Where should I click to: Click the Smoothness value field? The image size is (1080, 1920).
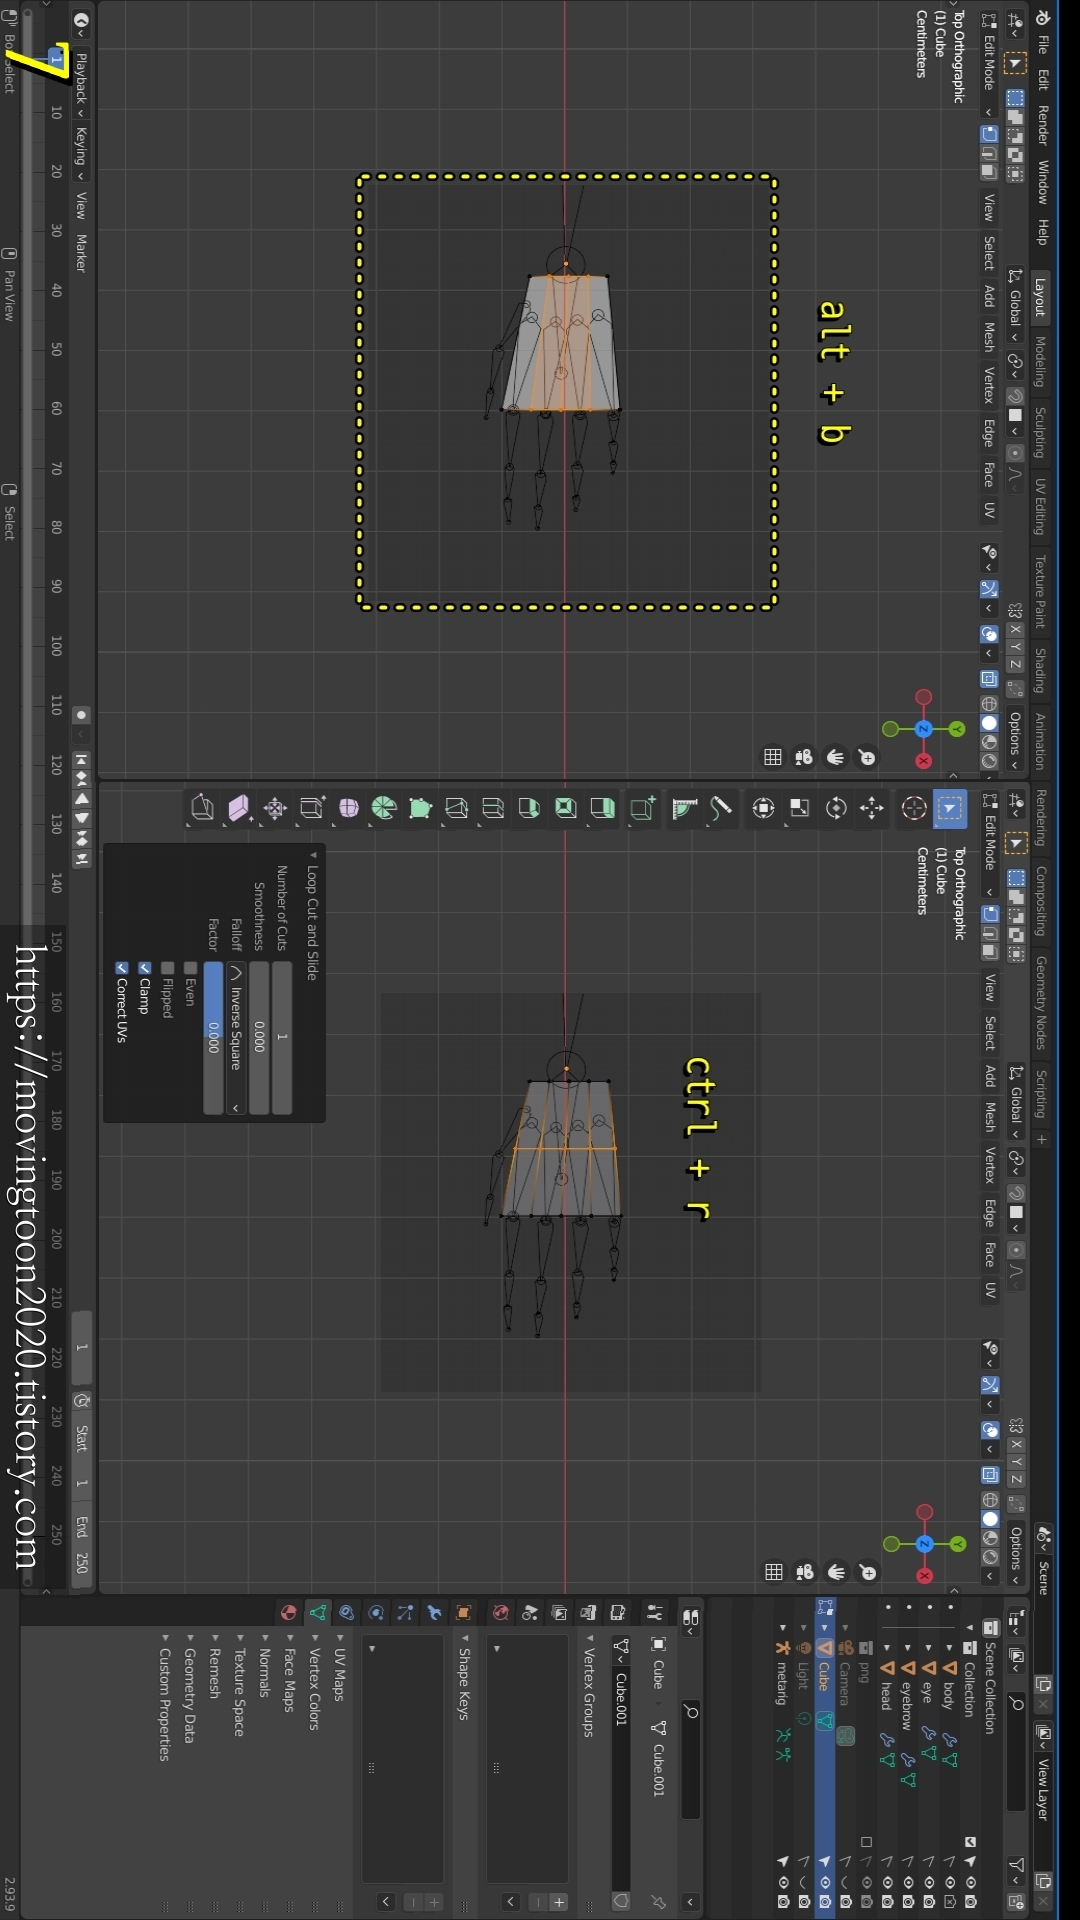[x=259, y=1038]
